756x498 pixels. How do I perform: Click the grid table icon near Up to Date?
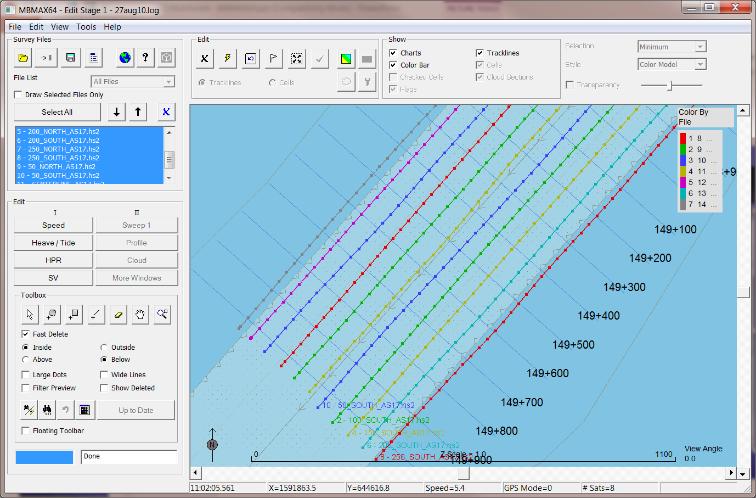(85, 410)
